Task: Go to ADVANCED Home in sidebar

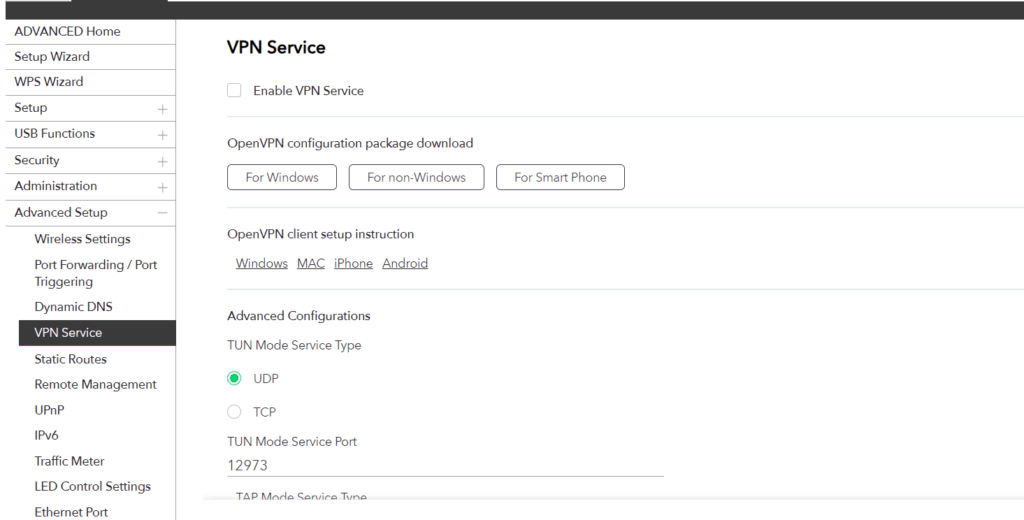Action: click(67, 31)
